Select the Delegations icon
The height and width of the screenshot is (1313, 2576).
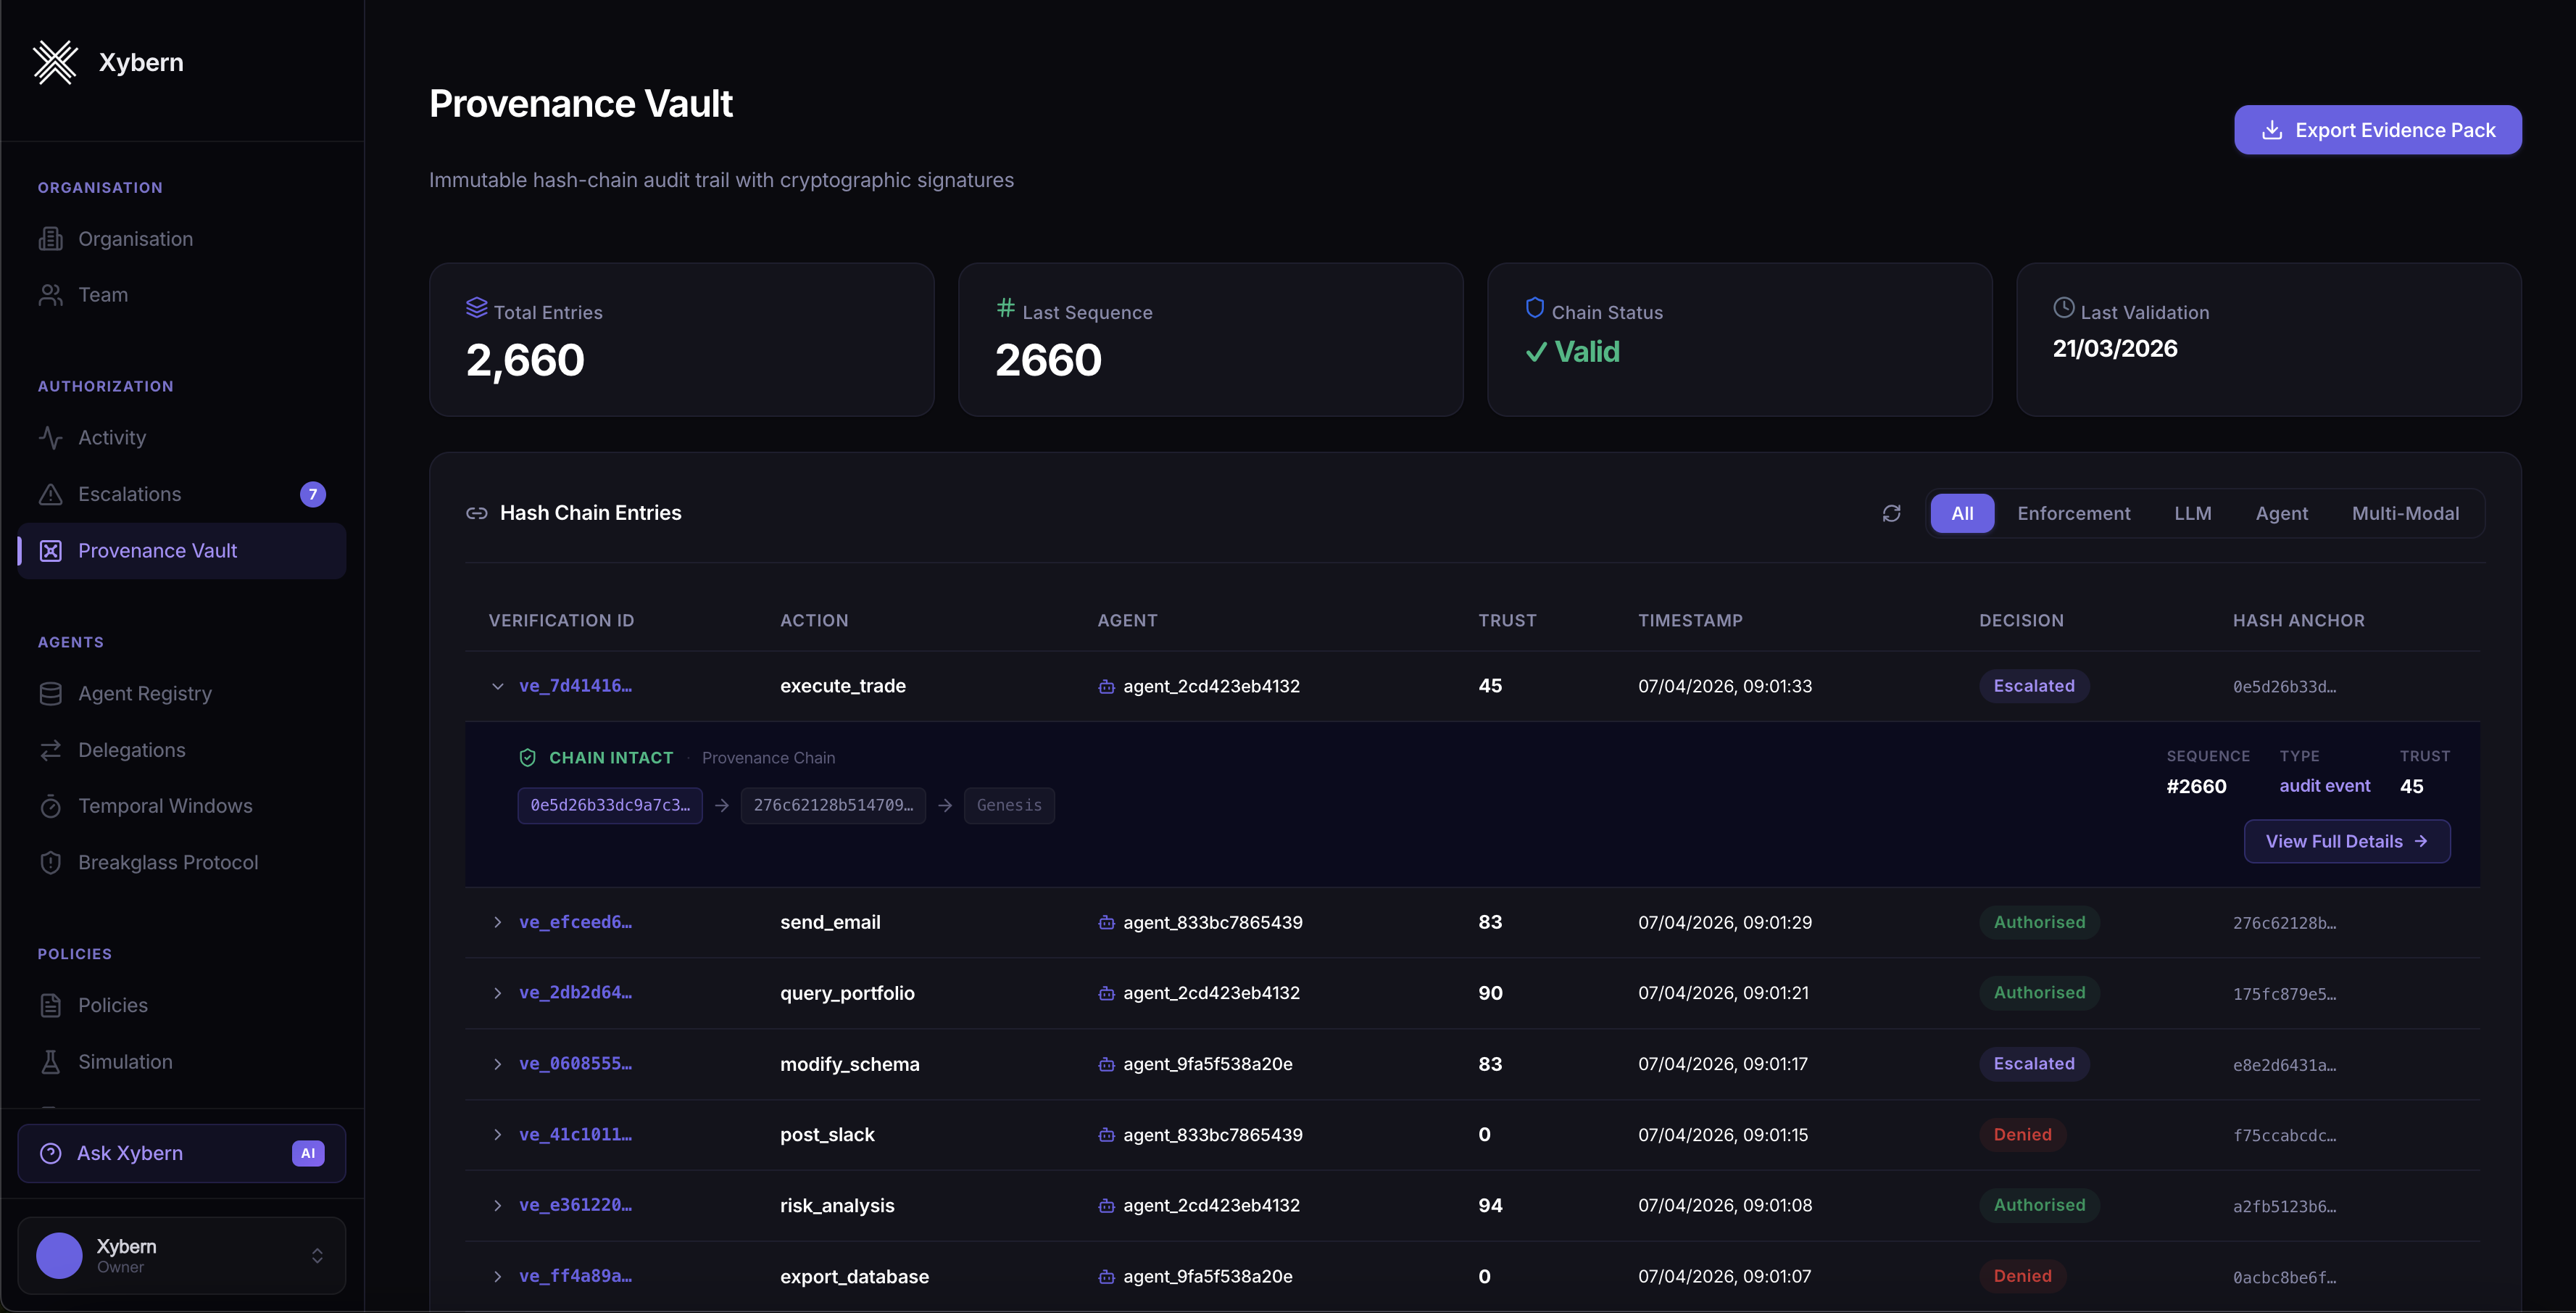click(x=51, y=749)
